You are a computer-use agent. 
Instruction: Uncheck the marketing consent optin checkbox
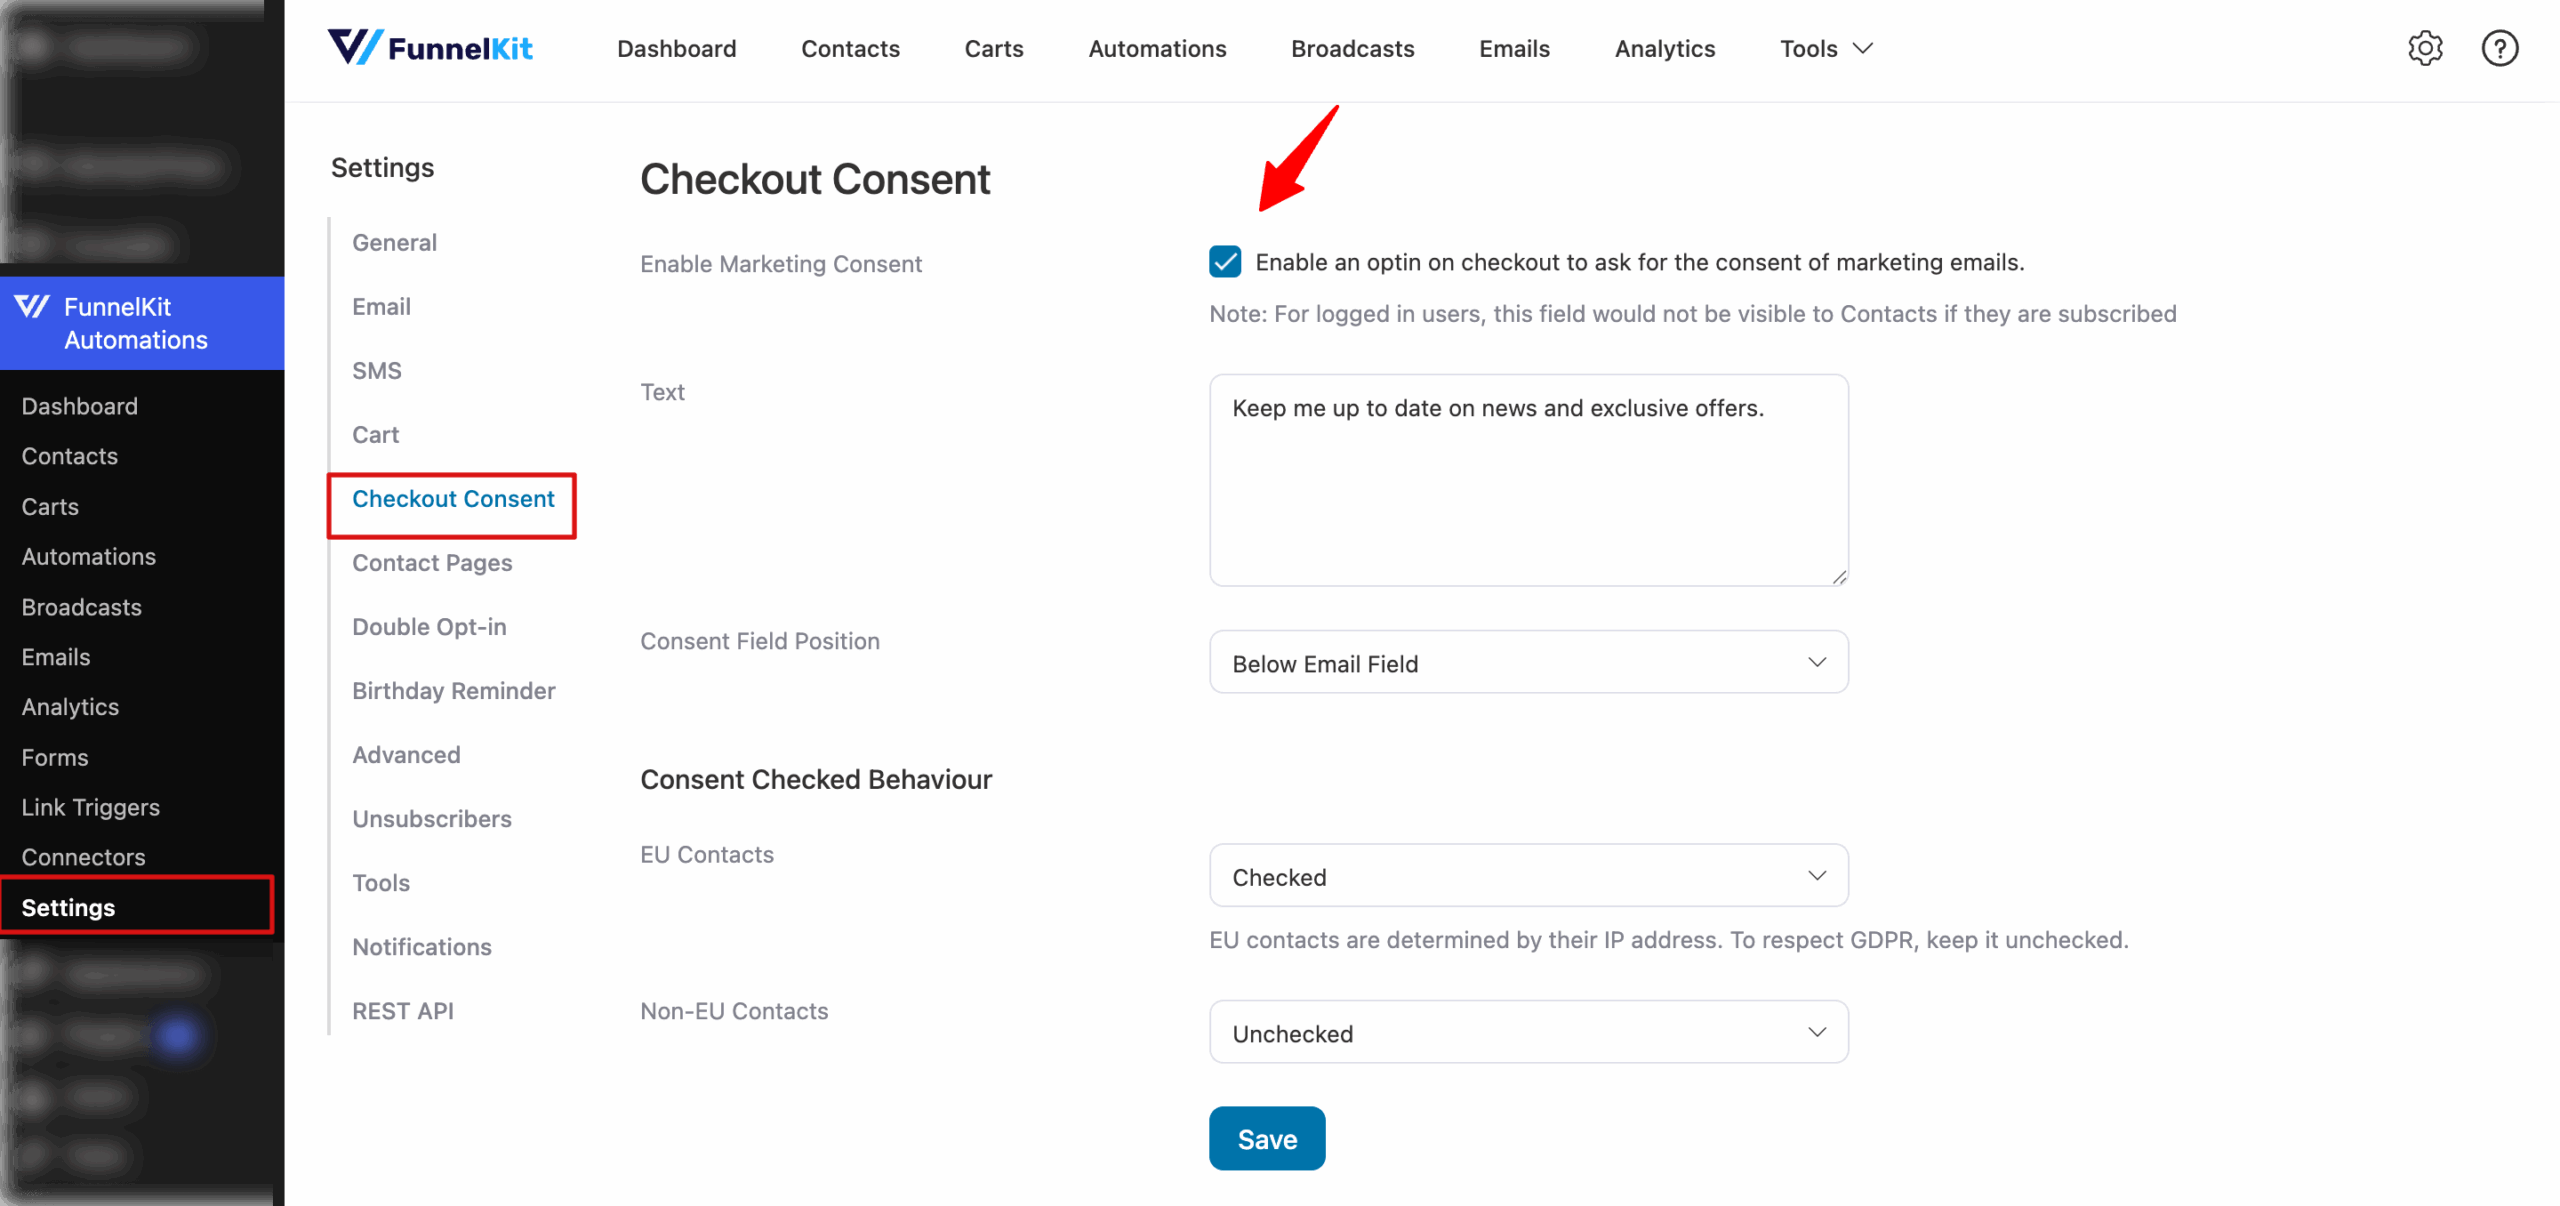coord(1225,262)
